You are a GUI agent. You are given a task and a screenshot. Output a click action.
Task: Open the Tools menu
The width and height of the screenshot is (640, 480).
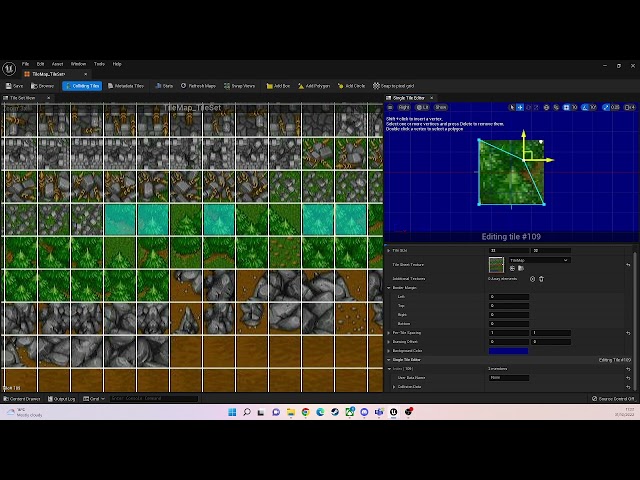pyautogui.click(x=99, y=64)
